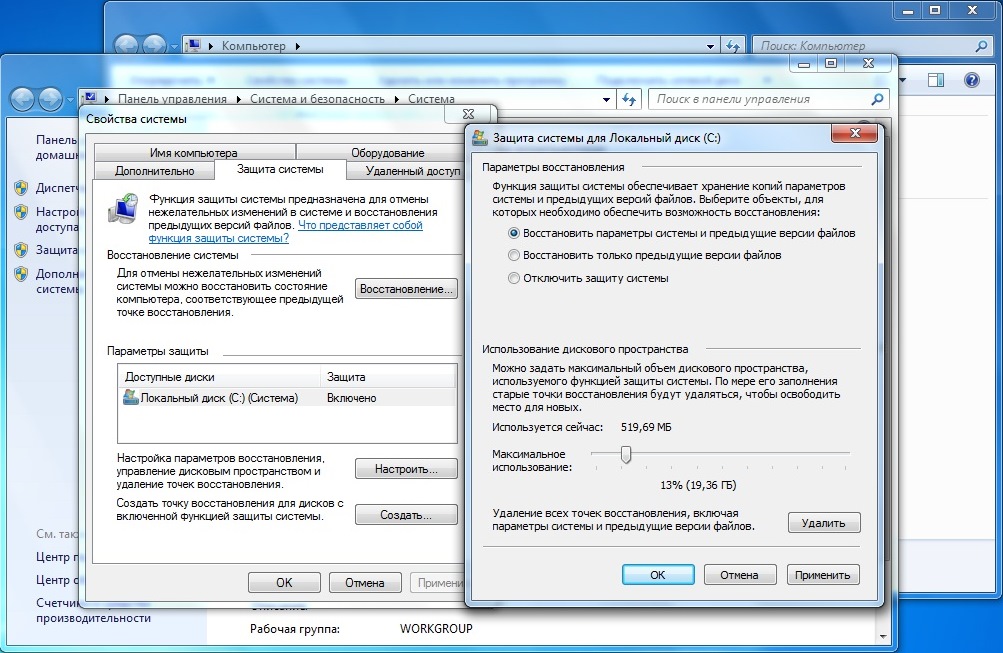Click the refresh icon beside Control Panel address bar
1003x653 pixels.
[629, 99]
